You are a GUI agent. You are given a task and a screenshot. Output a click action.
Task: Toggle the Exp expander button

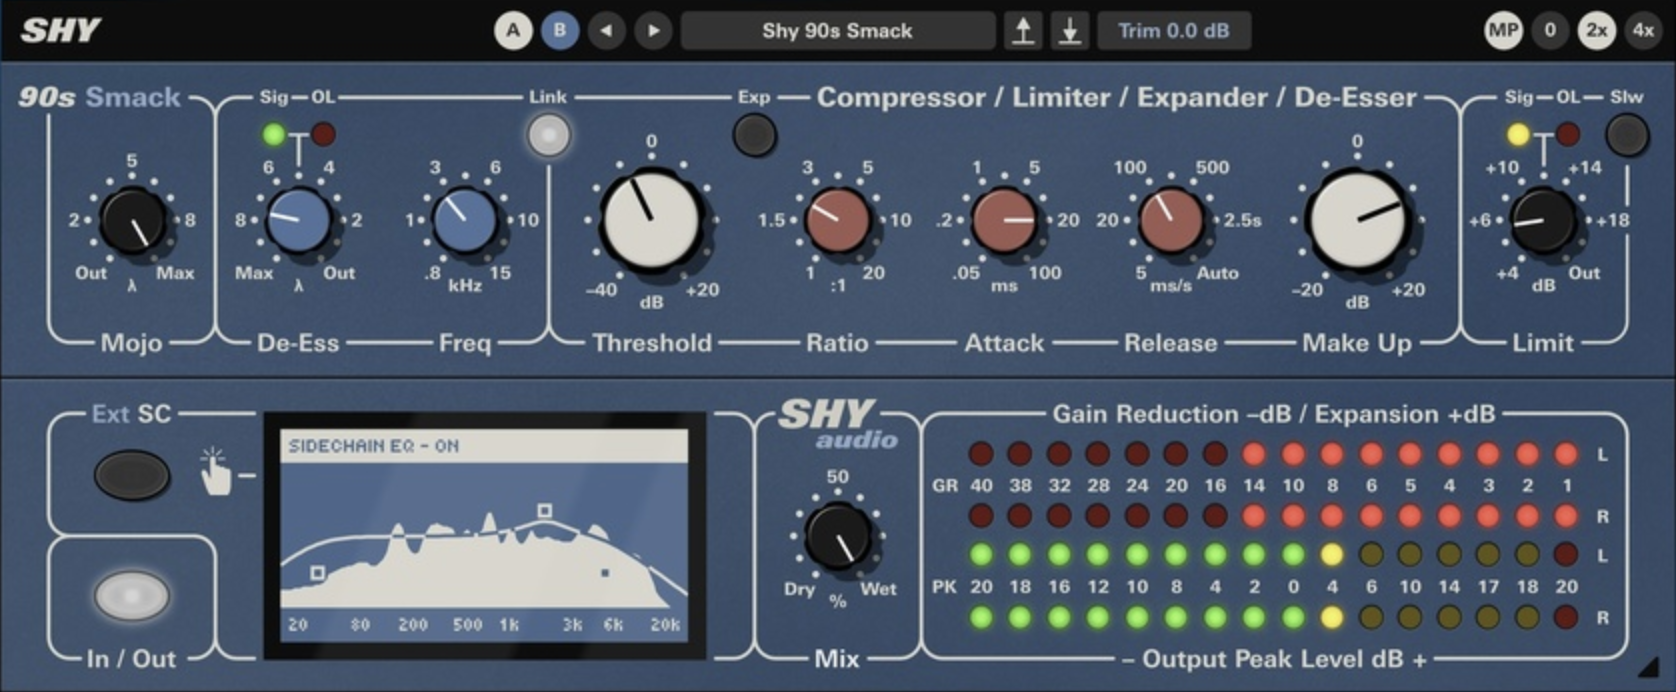click(755, 135)
